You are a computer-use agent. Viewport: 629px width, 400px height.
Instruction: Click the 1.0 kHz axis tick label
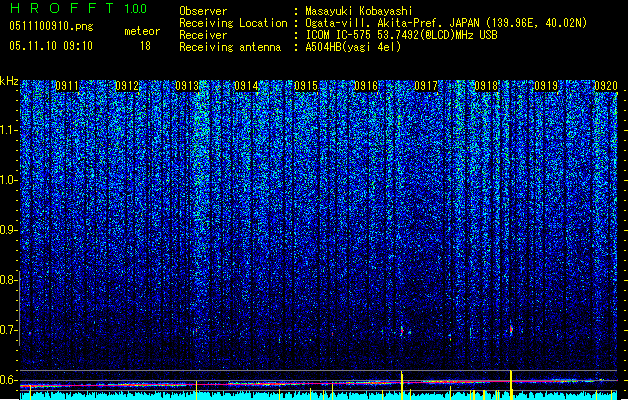coord(8,180)
